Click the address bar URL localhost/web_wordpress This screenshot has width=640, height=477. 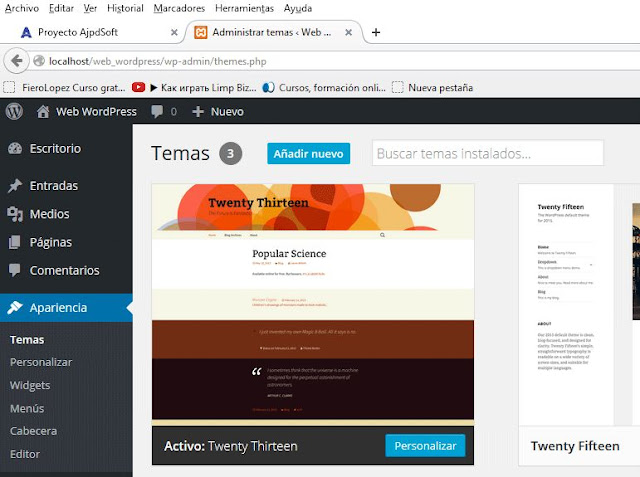point(158,61)
